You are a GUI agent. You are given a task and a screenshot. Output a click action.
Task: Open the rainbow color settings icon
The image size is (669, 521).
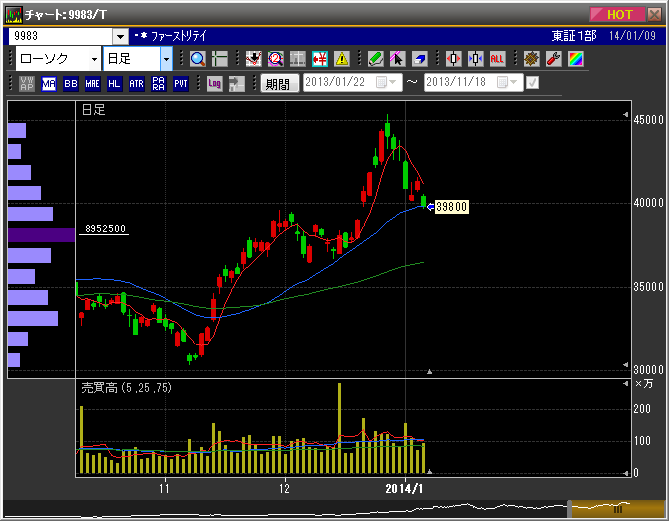pos(574,58)
